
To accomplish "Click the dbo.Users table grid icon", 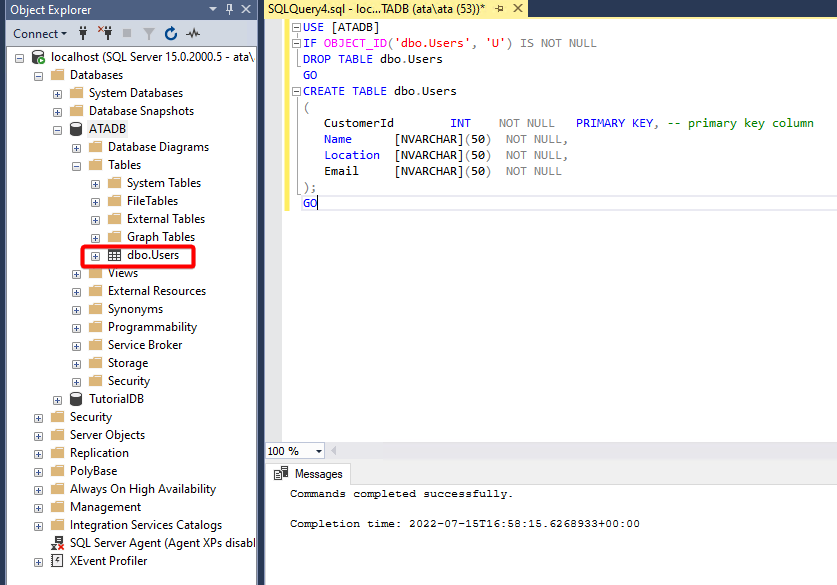I will pyautogui.click(x=114, y=255).
